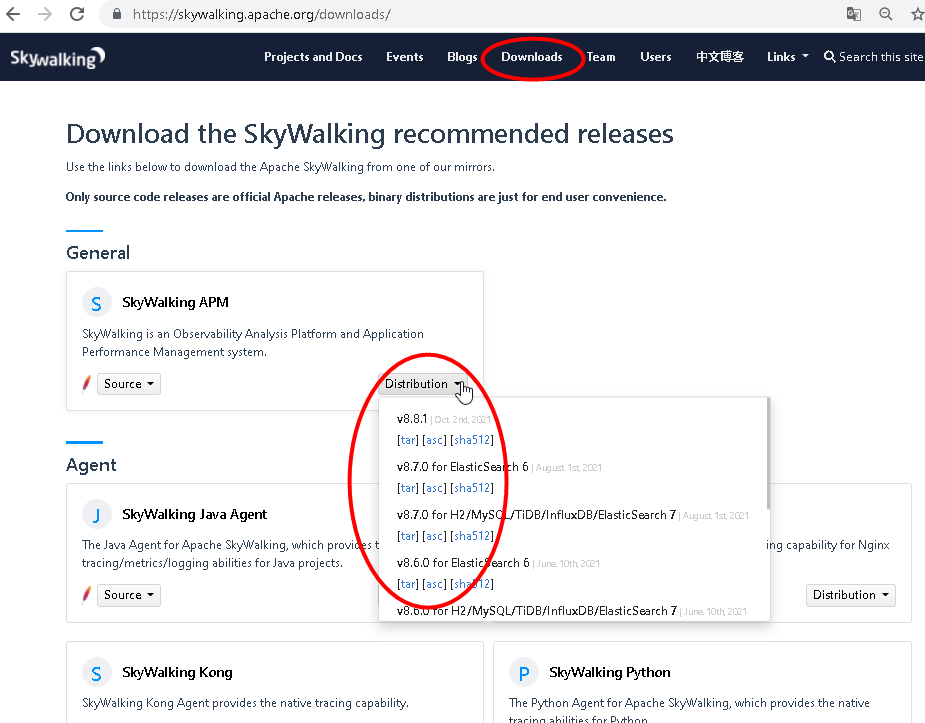Click the red feather icon beside Java Agent Source
Screen dimensions: 925x723
coord(86,594)
